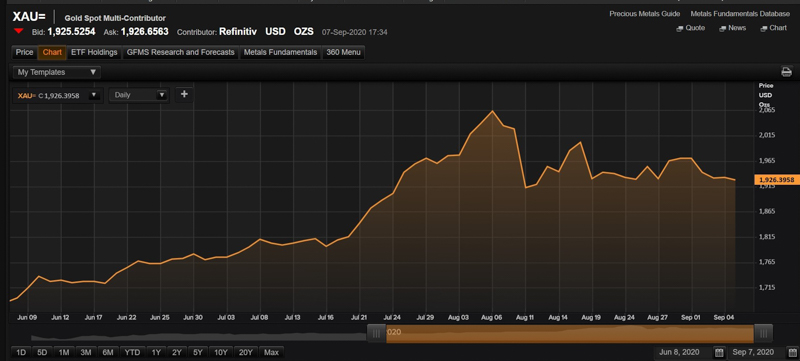Click the 2,015 price axis label
Screen dimensions: 800x361
(x=767, y=135)
